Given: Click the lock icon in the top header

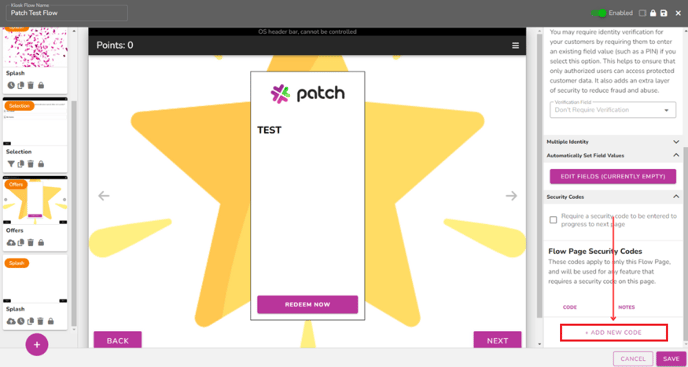Looking at the screenshot, I should point(653,13).
